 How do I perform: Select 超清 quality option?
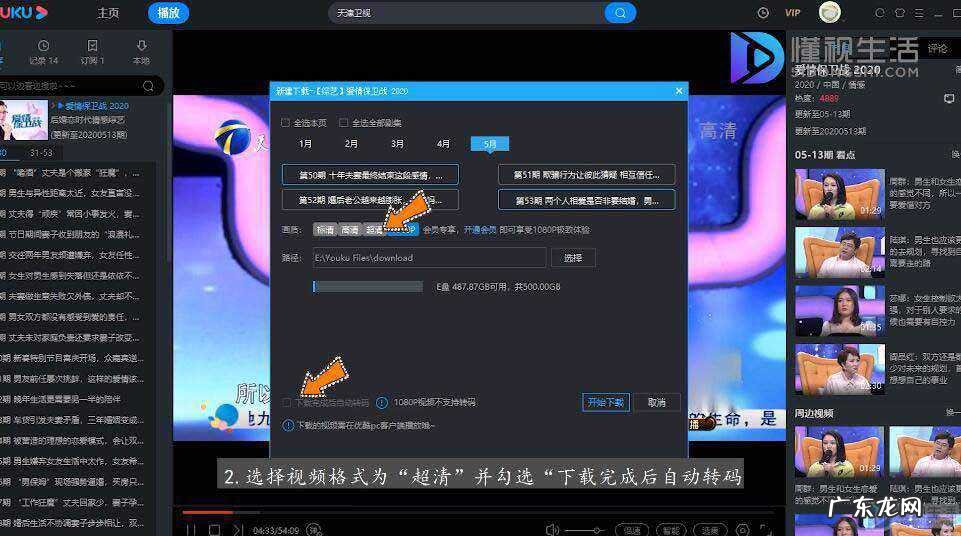pos(374,230)
